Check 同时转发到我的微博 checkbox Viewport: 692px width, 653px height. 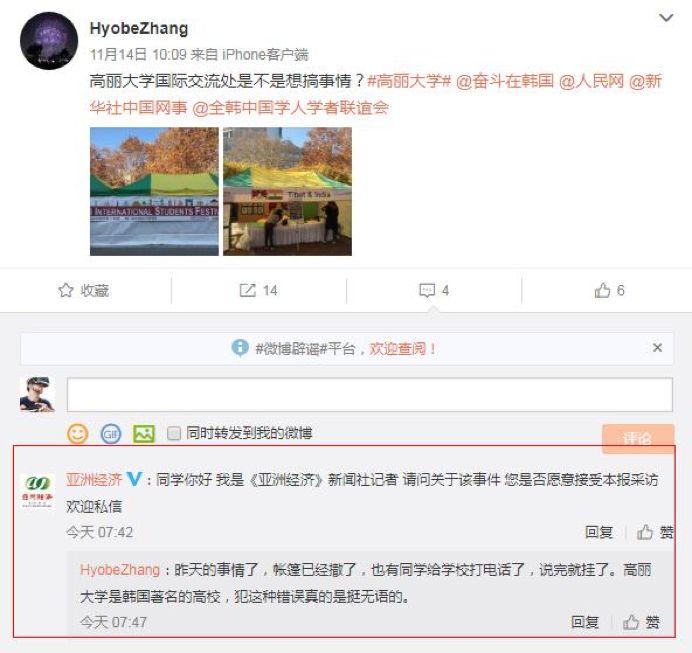click(x=174, y=433)
